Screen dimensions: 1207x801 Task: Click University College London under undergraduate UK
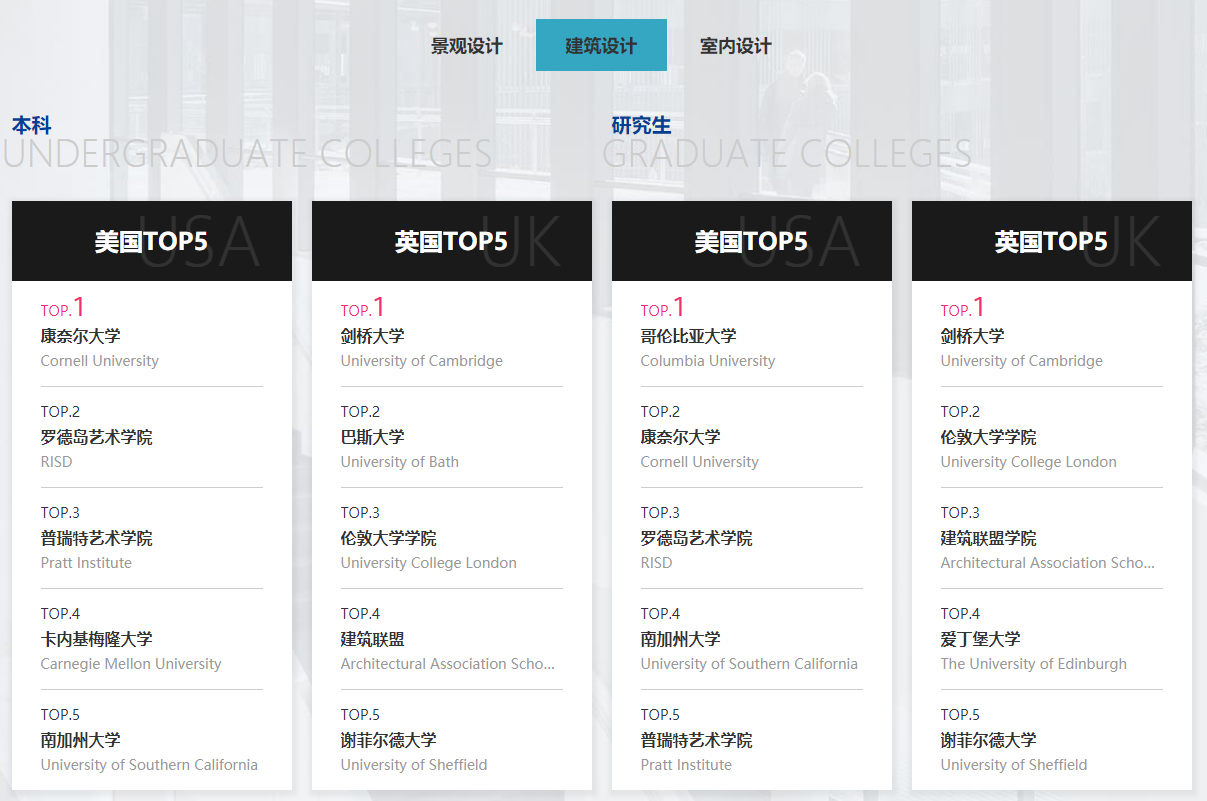429,563
